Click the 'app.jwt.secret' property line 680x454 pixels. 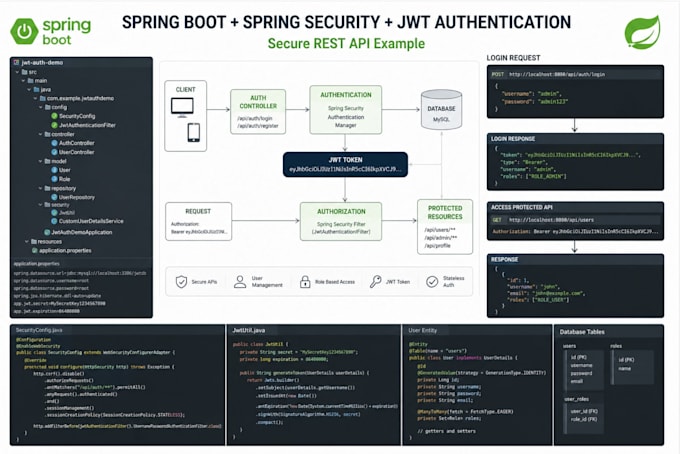tap(59, 304)
